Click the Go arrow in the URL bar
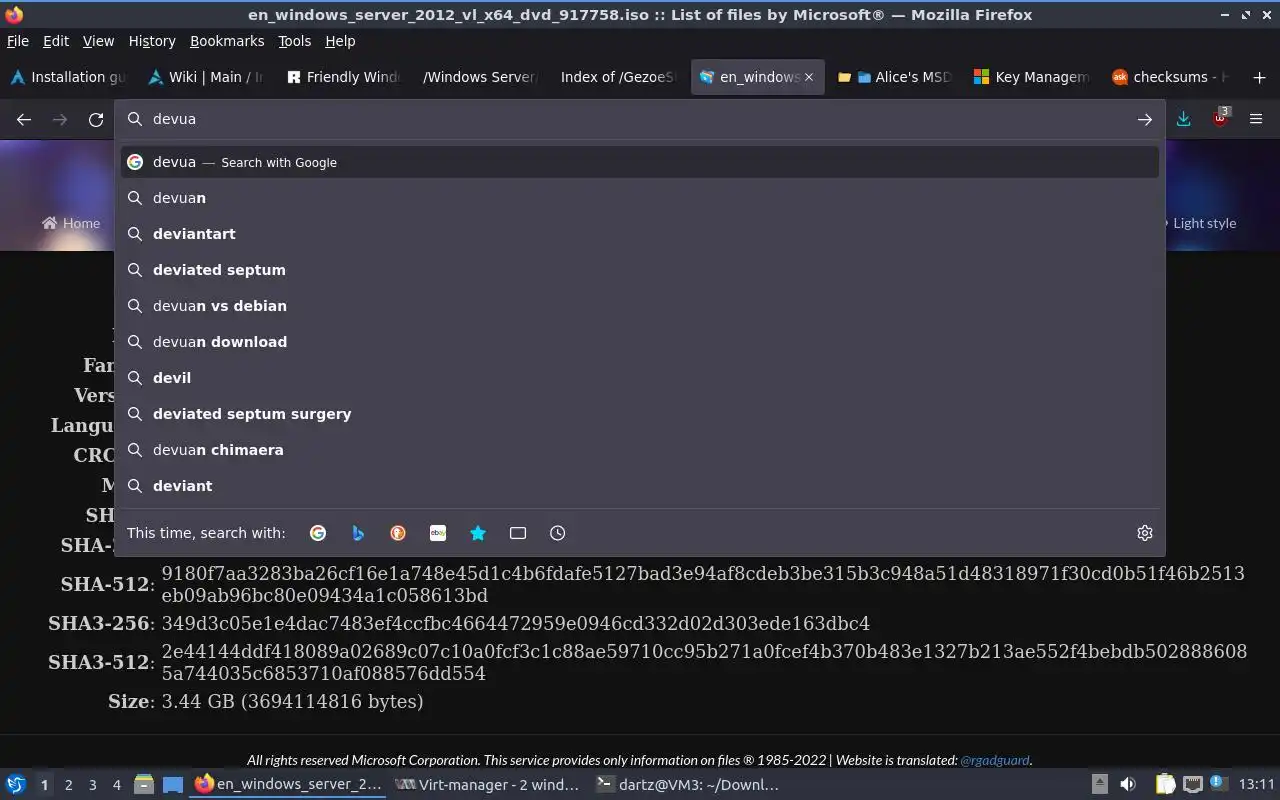1280x800 pixels. pos(1144,119)
